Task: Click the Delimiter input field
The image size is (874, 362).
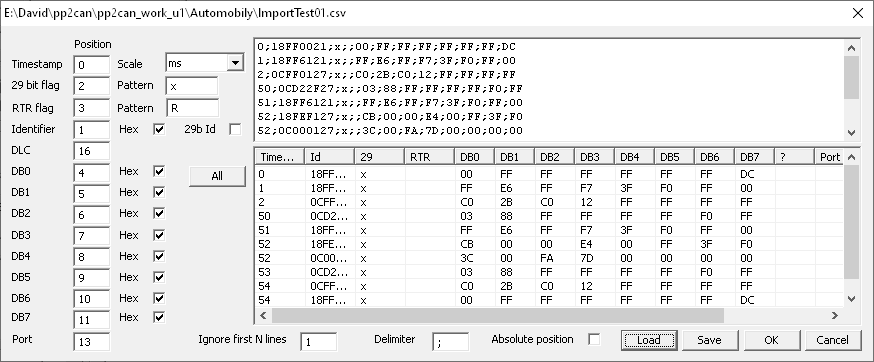Action: [x=450, y=342]
